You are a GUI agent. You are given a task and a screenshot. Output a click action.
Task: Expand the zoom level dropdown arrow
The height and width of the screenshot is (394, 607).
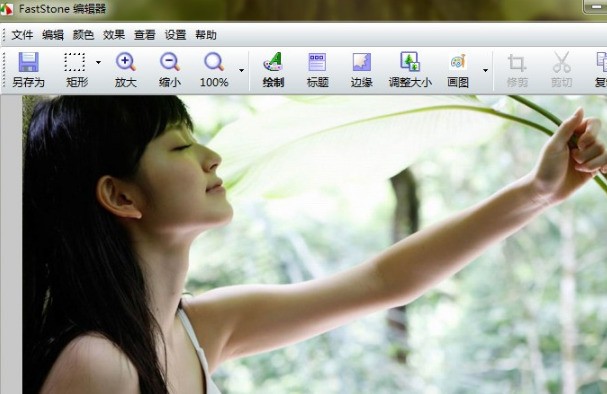point(242,70)
